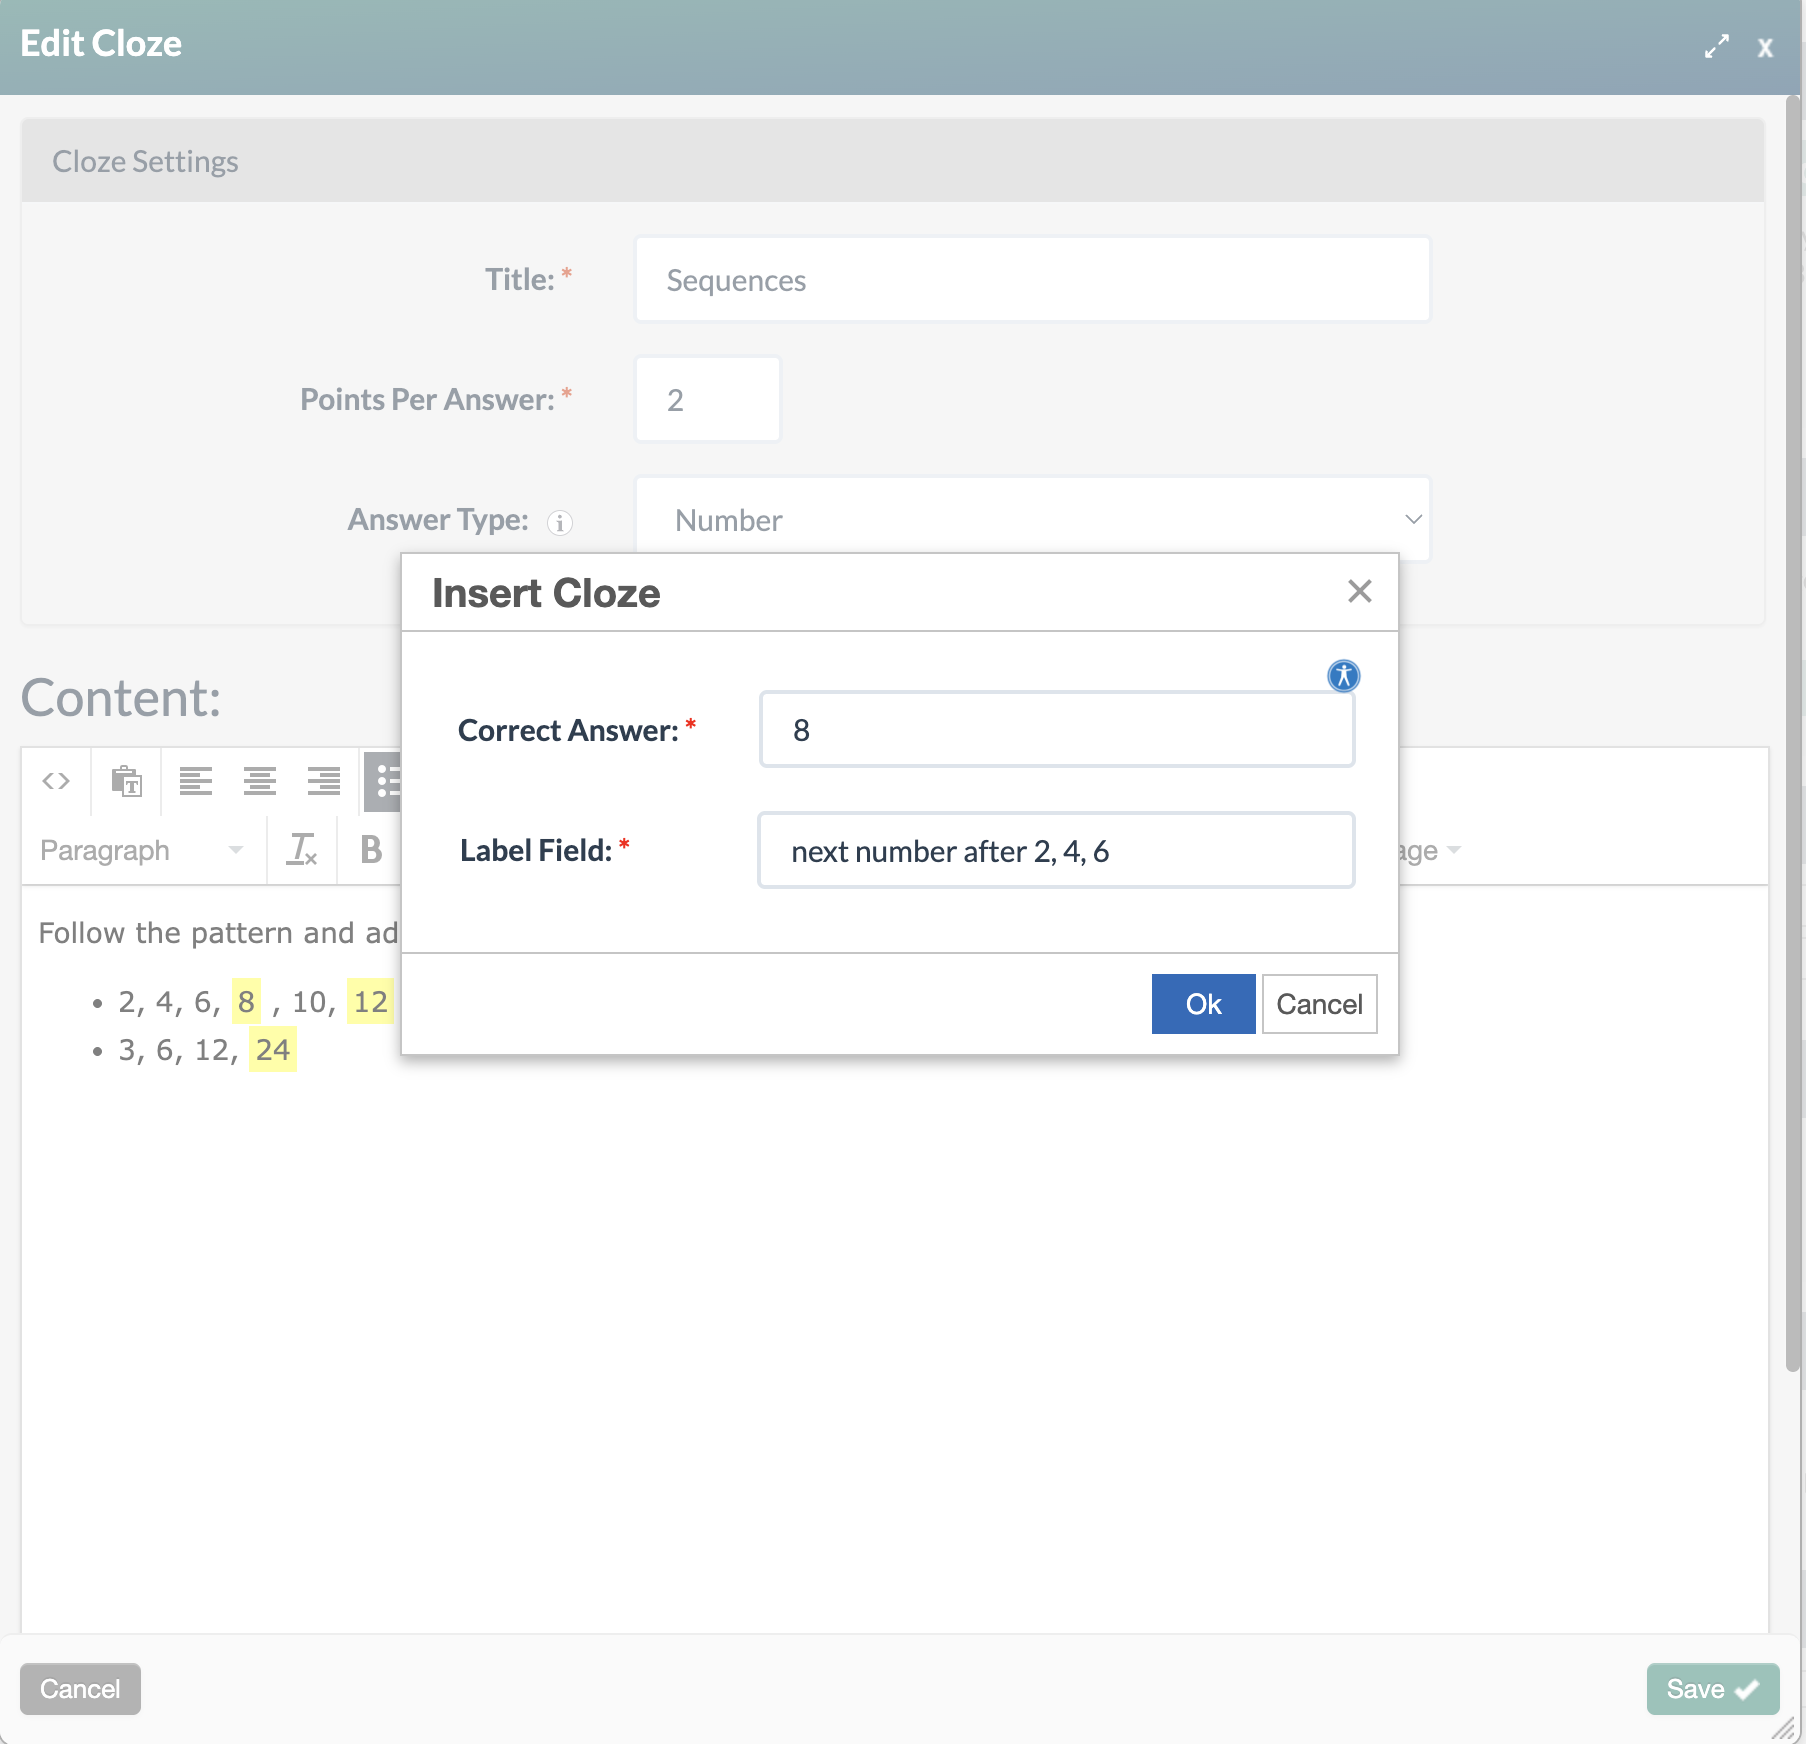The height and width of the screenshot is (1744, 1806).
Task: Open the Answer Type dropdown
Action: (x=1033, y=519)
